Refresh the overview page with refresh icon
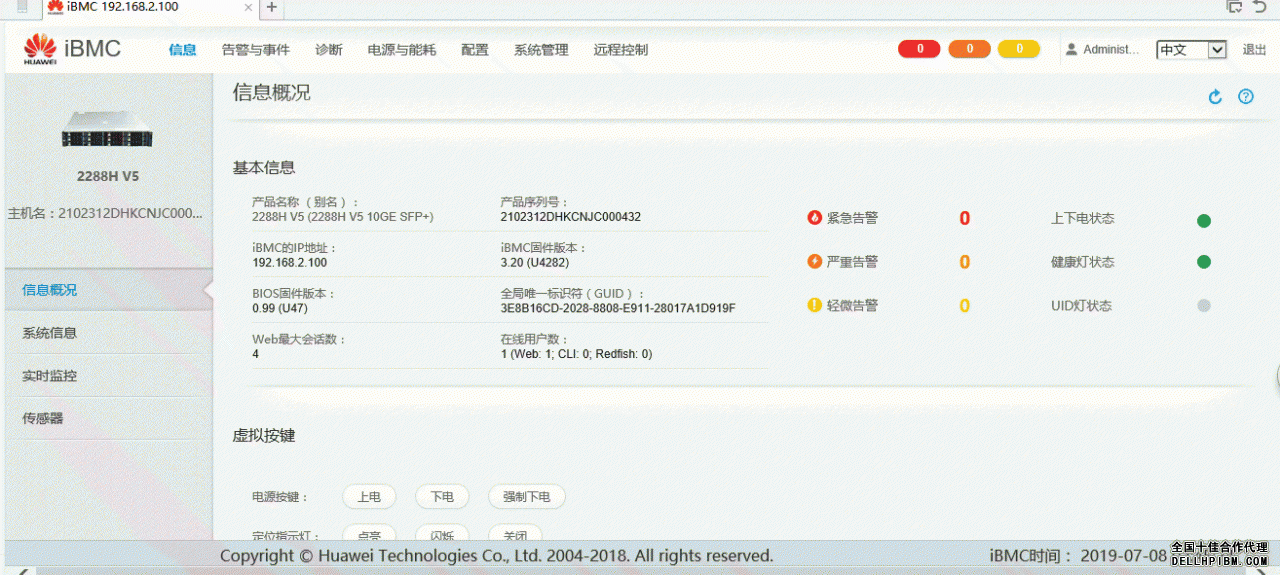Viewport: 1280px width, 575px height. click(1215, 97)
